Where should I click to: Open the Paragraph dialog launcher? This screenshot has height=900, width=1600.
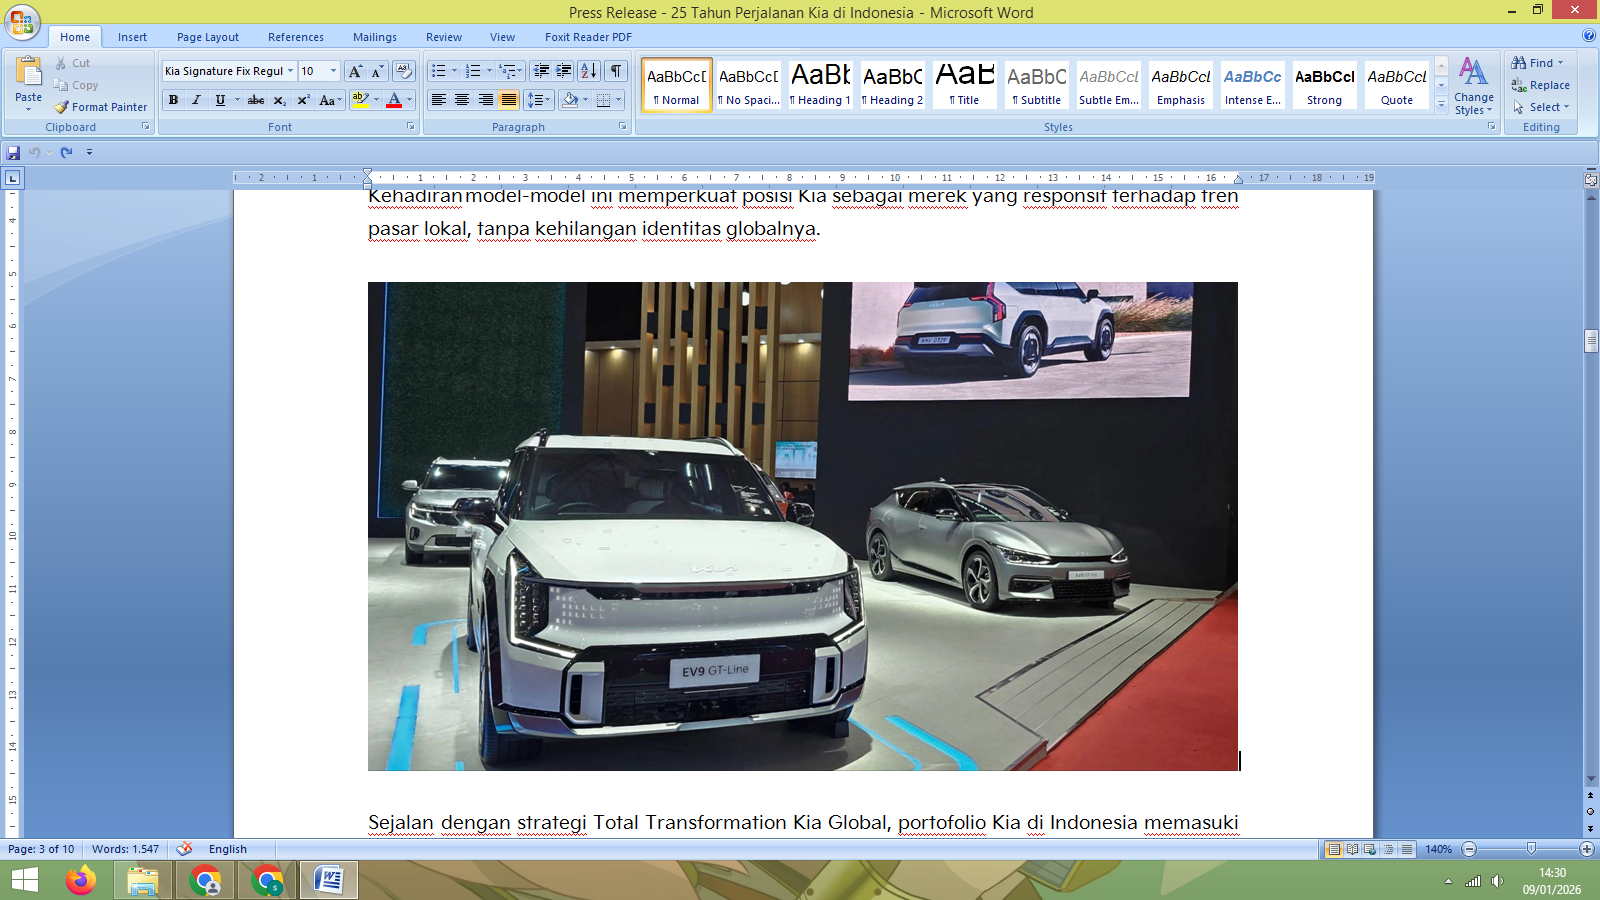(x=622, y=127)
